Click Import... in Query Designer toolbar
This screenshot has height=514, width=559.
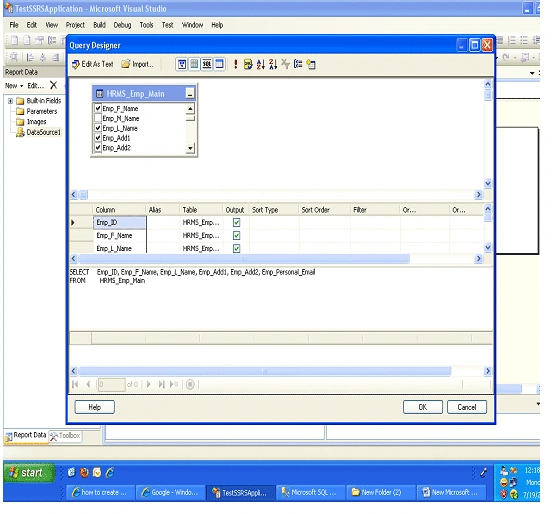[138, 65]
